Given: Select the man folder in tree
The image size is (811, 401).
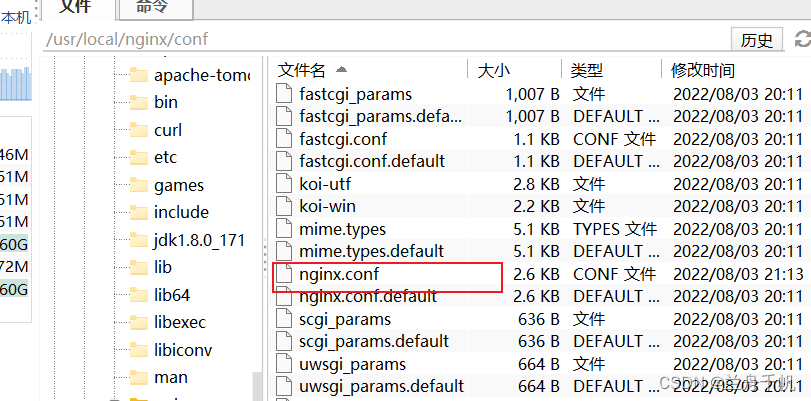Looking at the screenshot, I should click(x=171, y=377).
